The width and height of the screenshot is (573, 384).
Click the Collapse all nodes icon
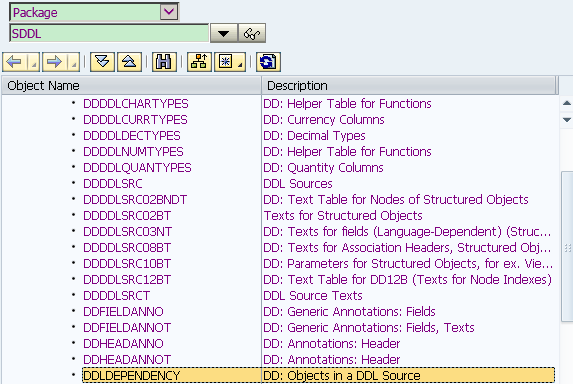pyautogui.click(x=129, y=62)
